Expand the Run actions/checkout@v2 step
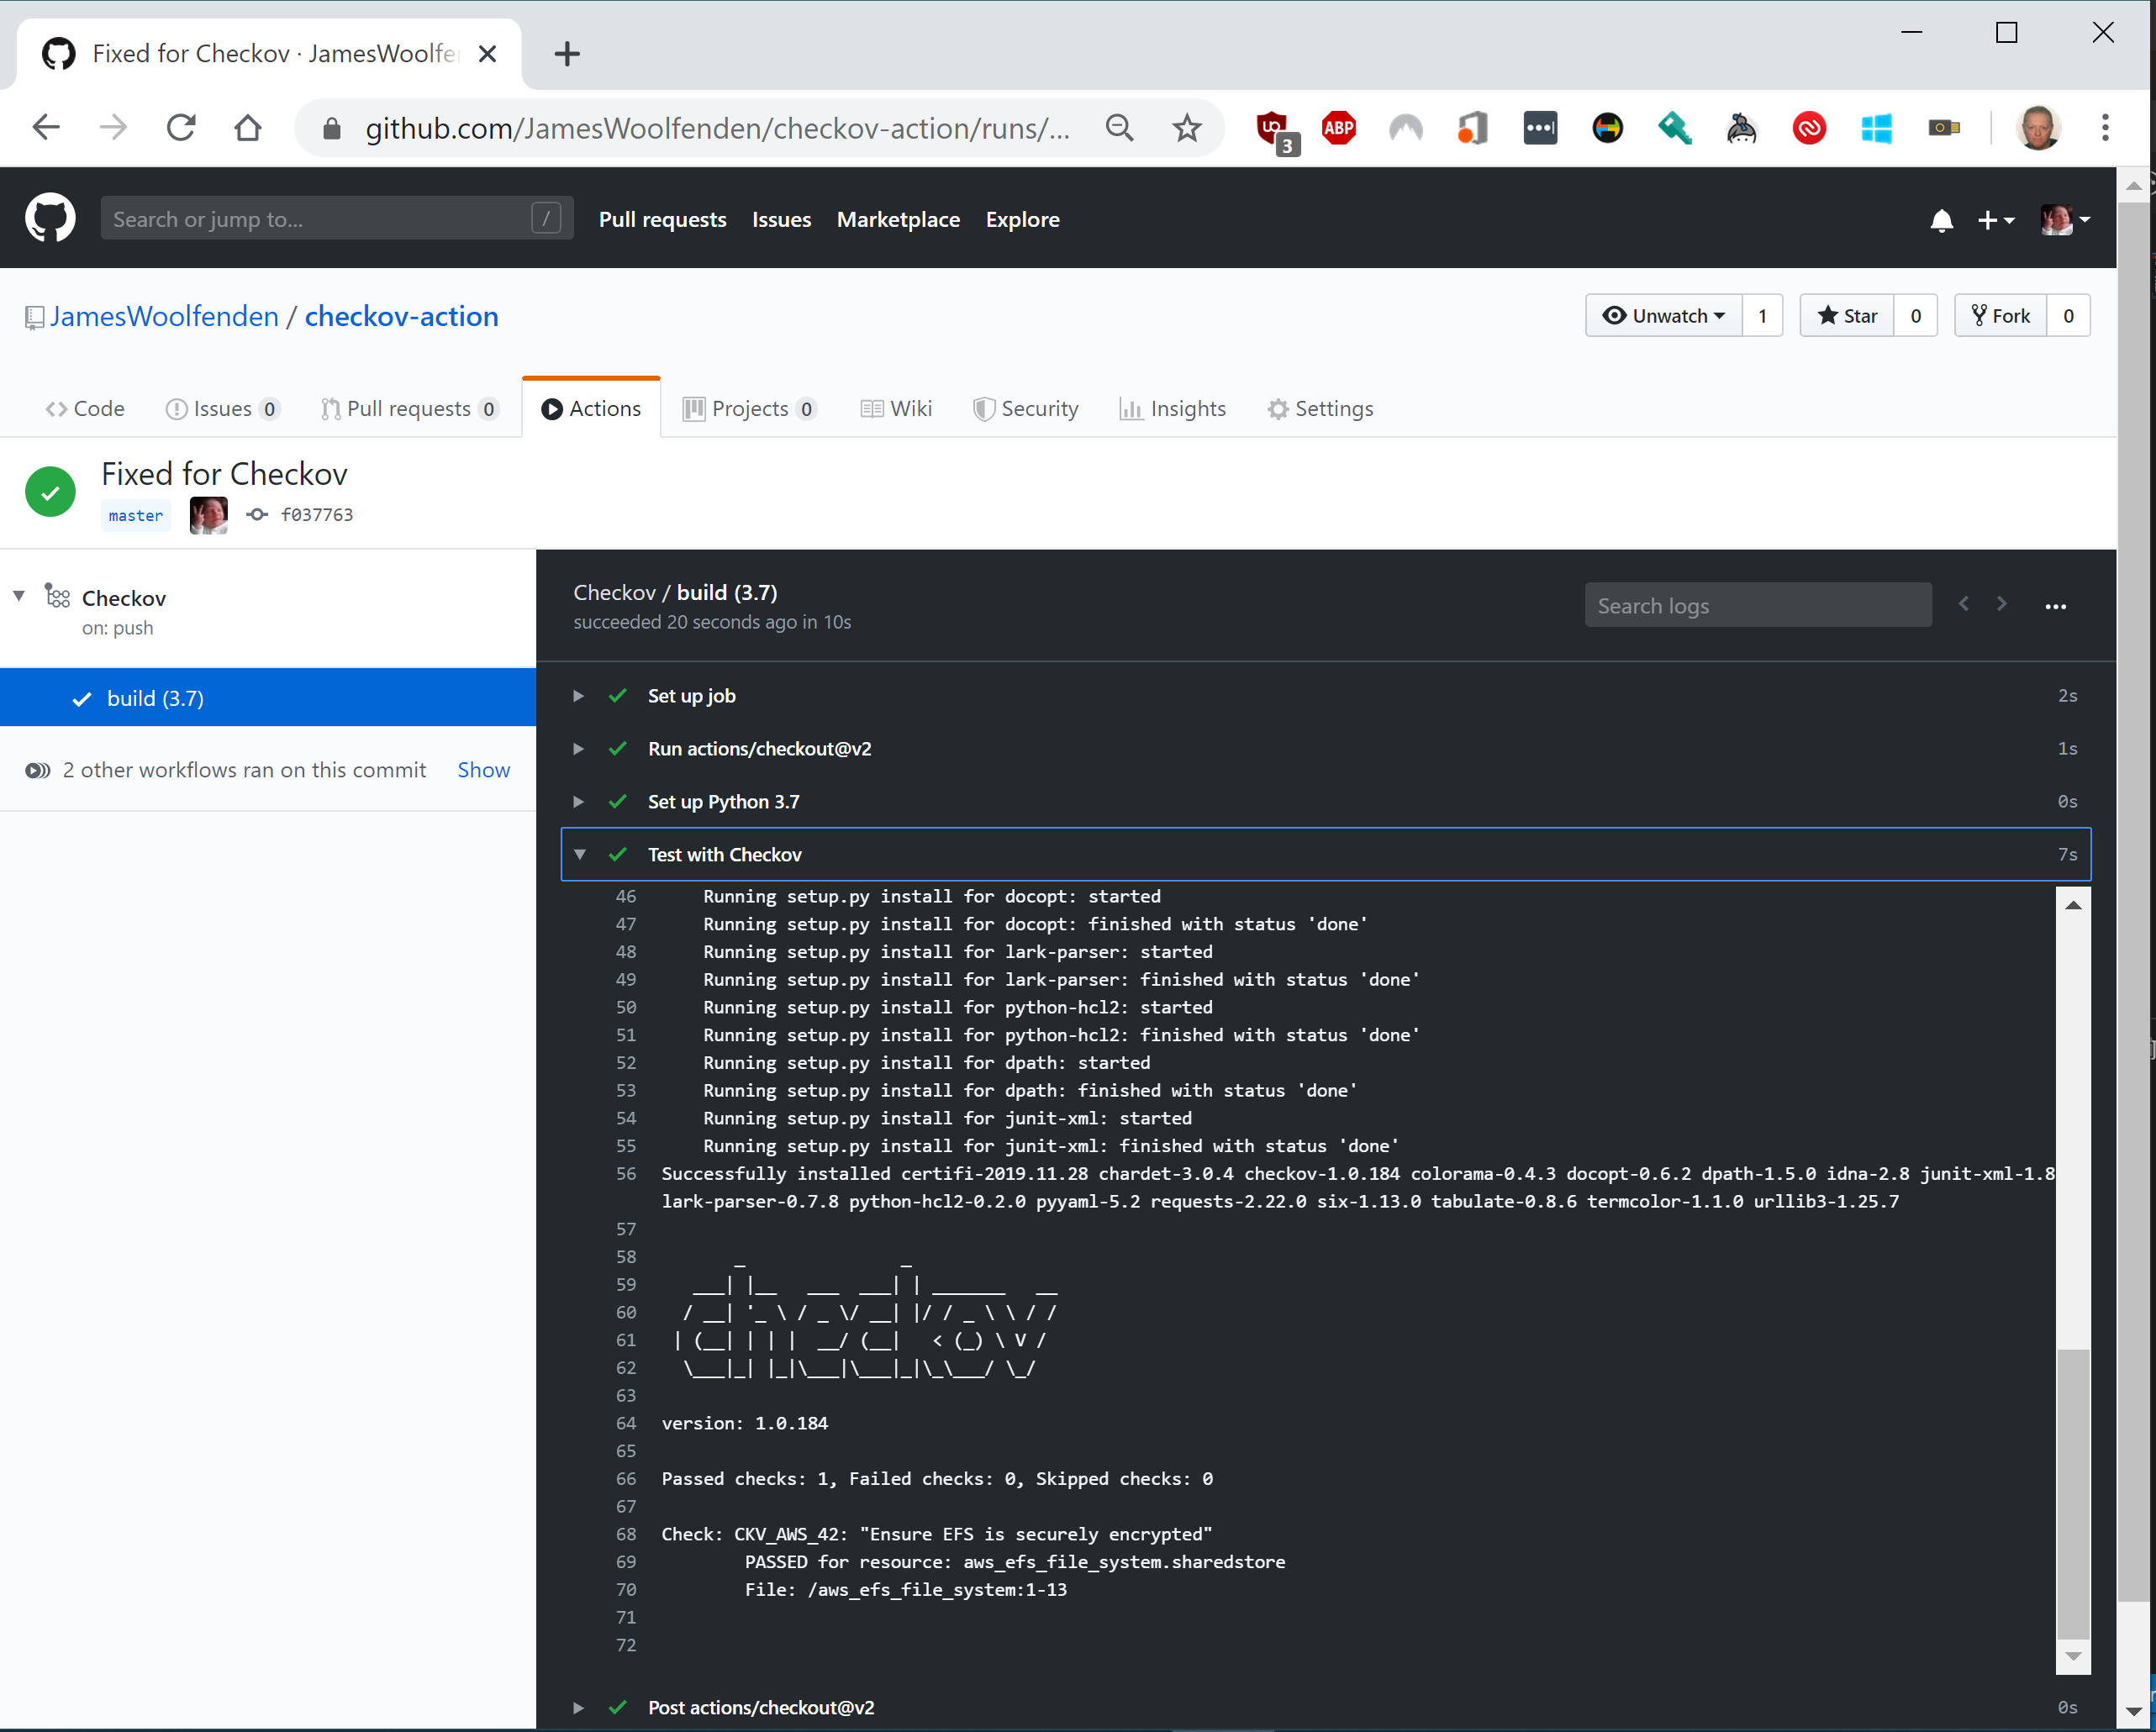 [578, 749]
